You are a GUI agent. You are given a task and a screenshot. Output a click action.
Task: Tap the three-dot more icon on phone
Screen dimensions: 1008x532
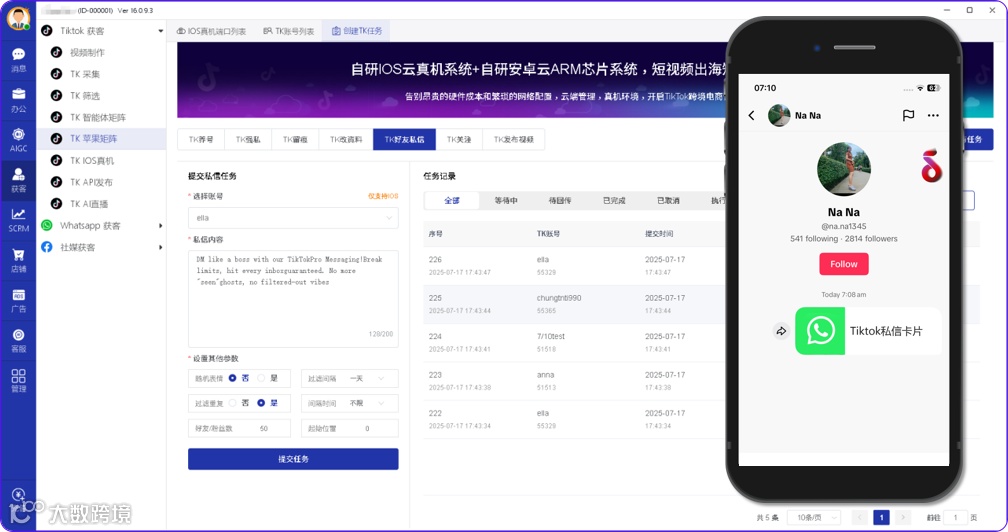click(x=933, y=116)
